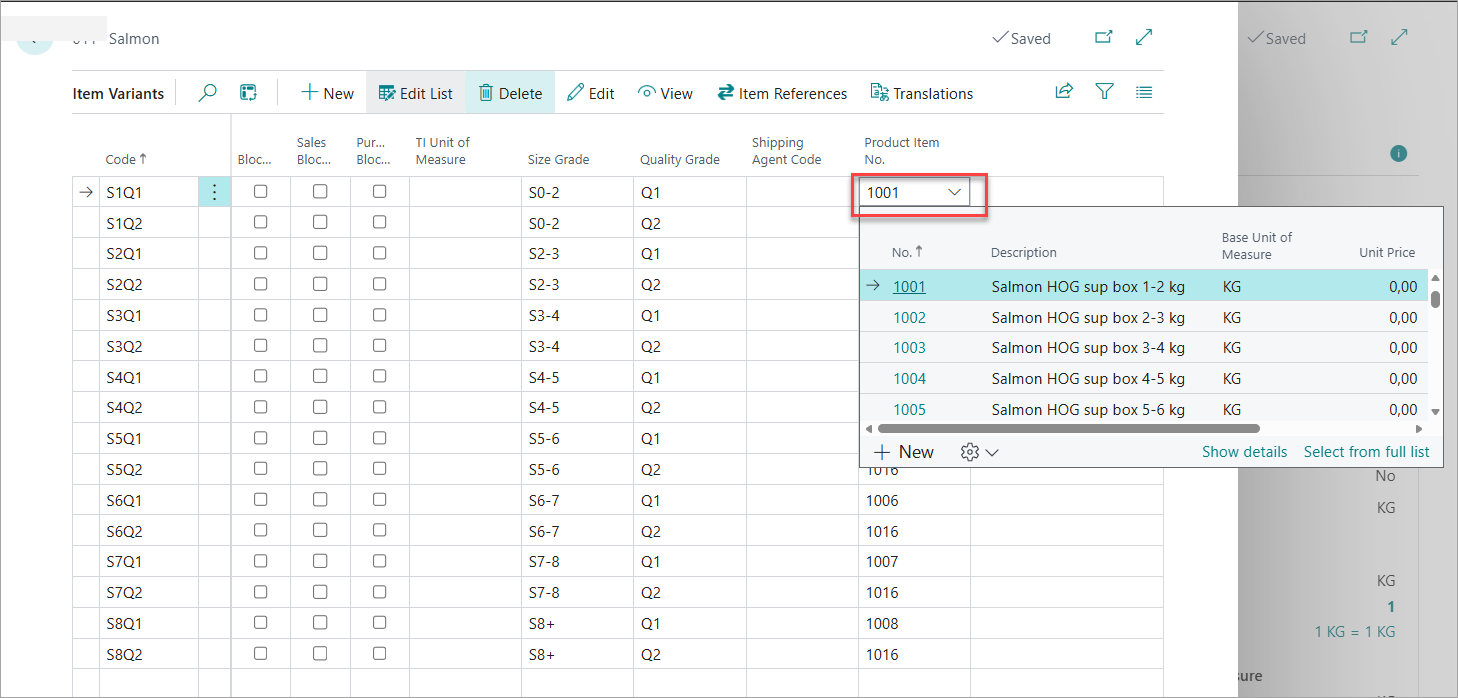Click Salmon HOG sup box 2-3 kg
This screenshot has height=698, width=1458.
pos(1088,318)
